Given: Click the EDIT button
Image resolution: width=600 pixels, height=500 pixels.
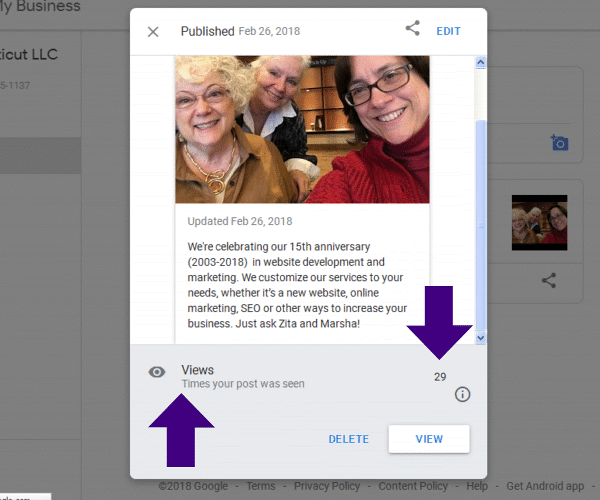Looking at the screenshot, I should pos(449,31).
